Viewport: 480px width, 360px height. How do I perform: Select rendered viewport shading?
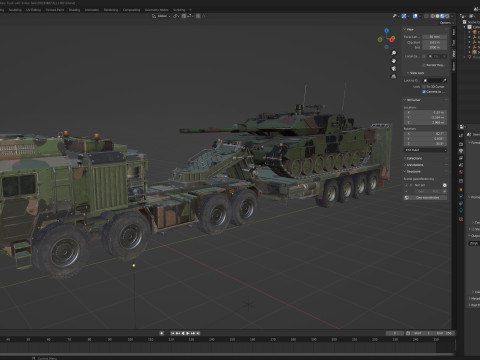click(447, 16)
